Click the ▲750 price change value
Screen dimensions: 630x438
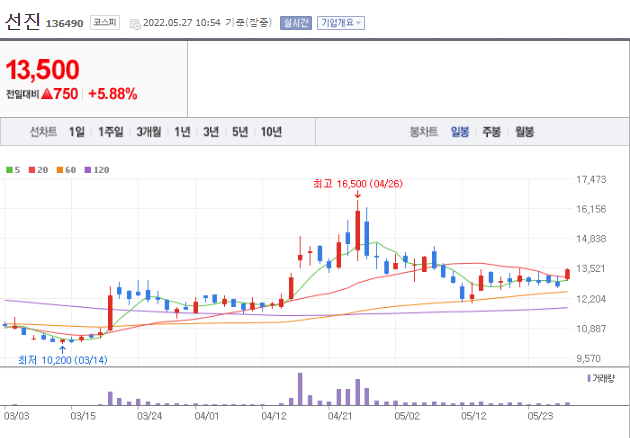tap(59, 94)
